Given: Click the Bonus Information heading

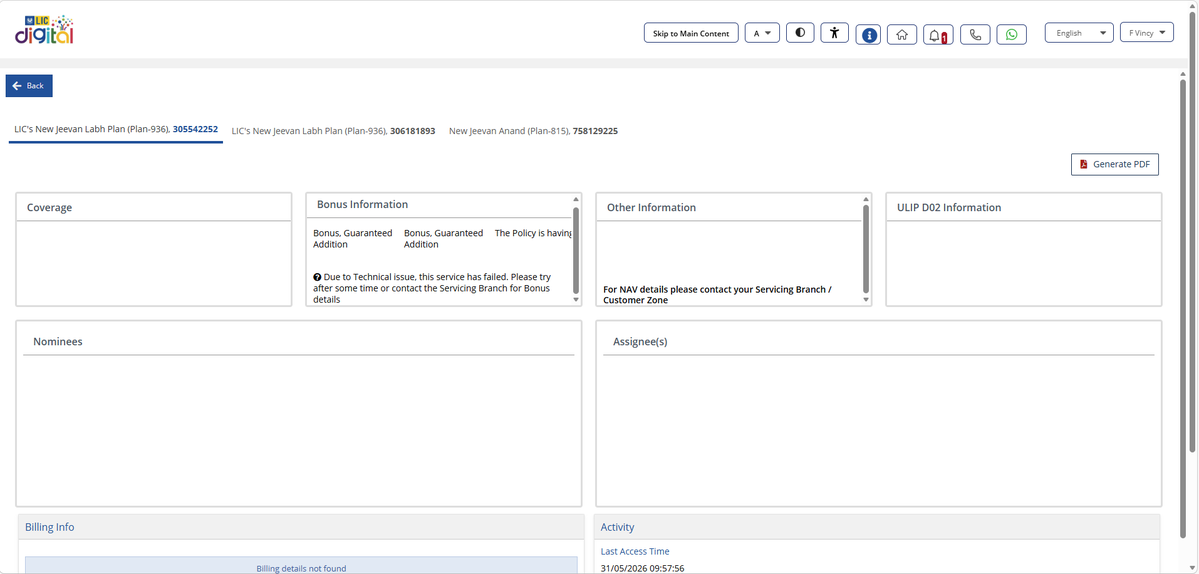Looking at the screenshot, I should click(362, 205).
